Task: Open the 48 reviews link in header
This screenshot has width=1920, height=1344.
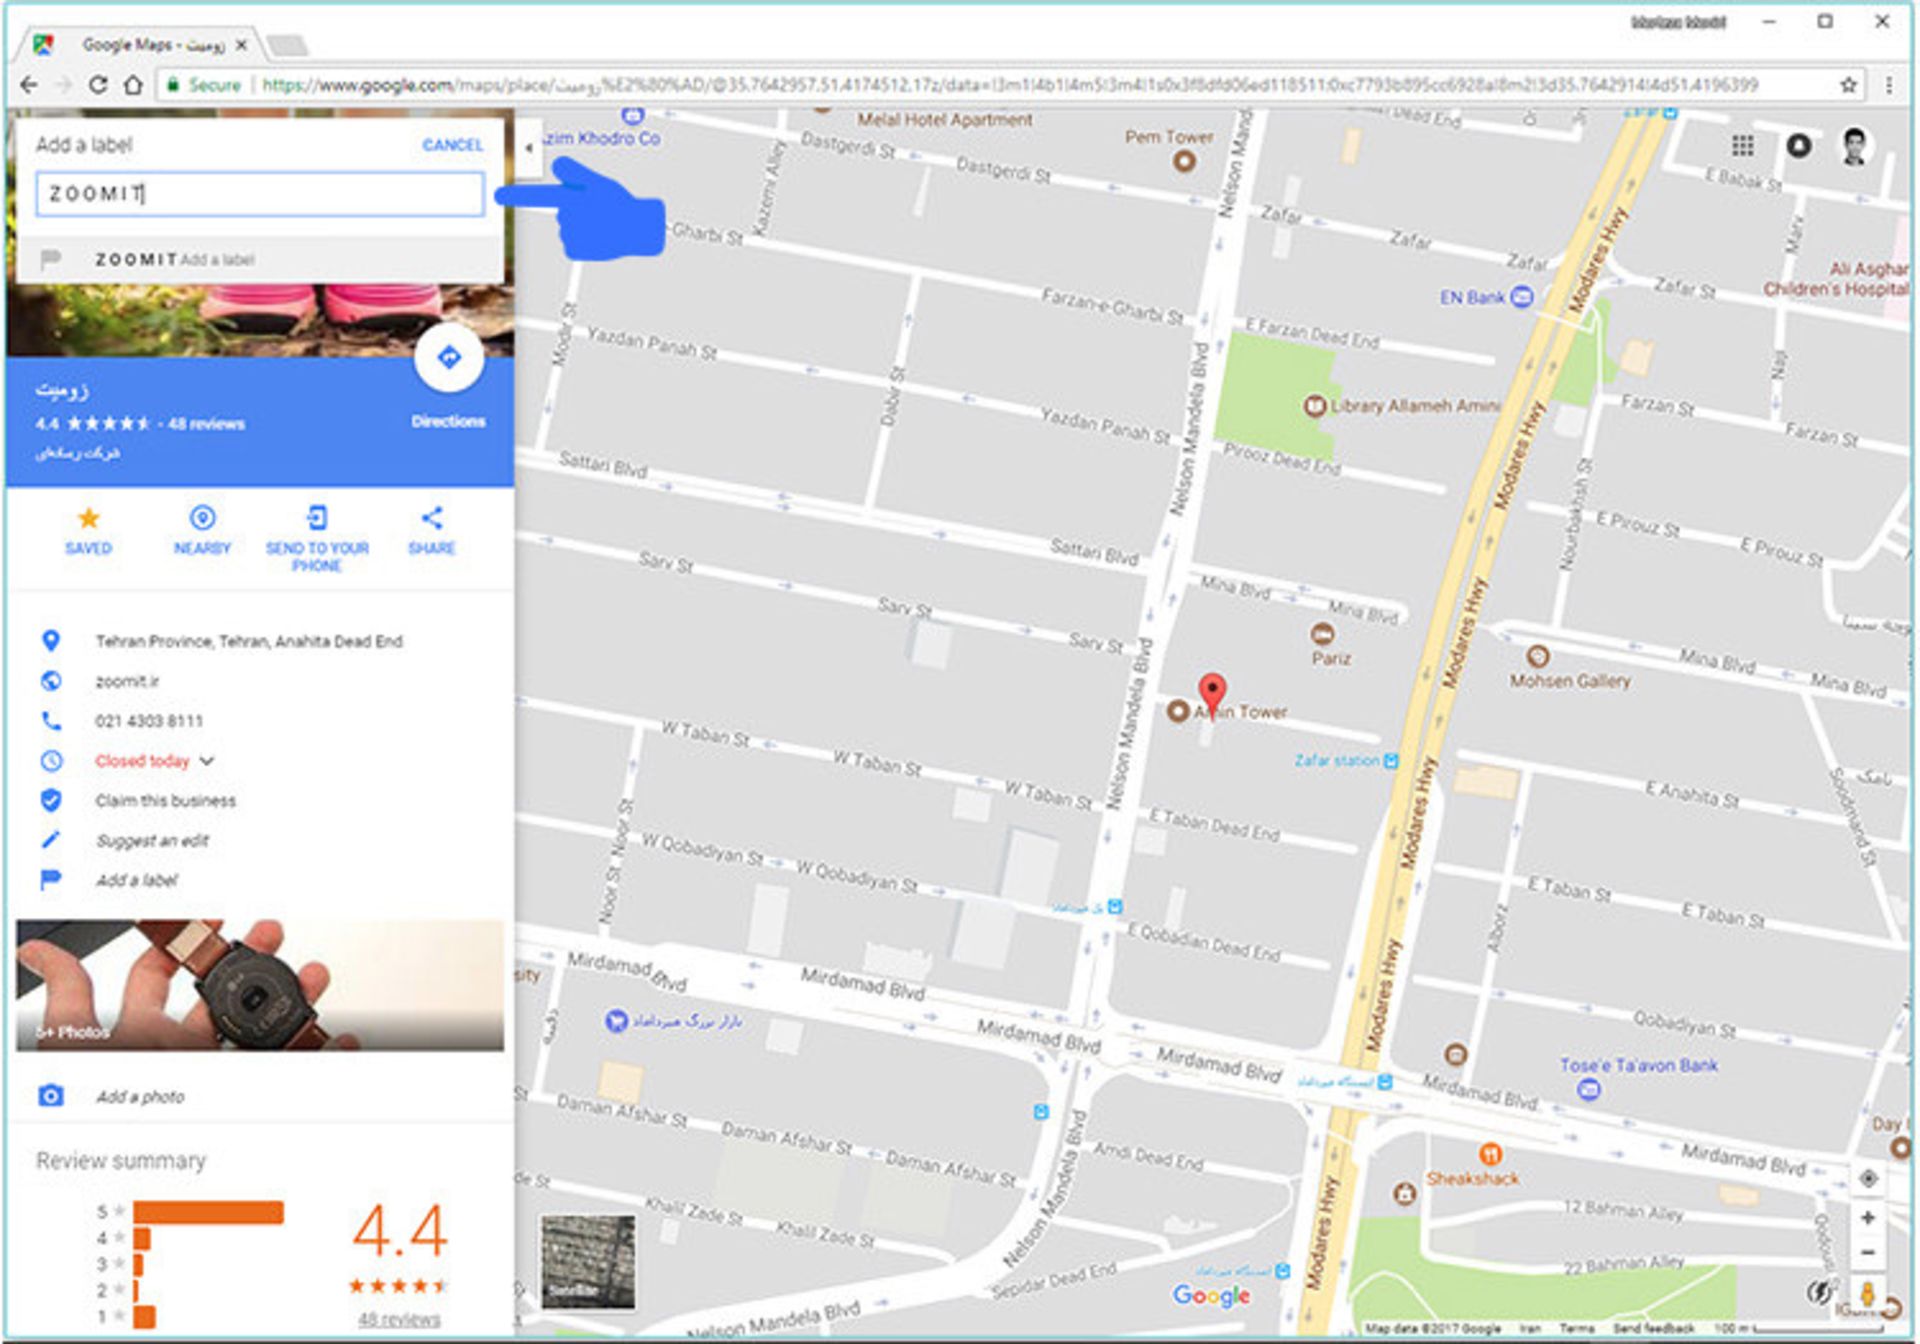Action: [206, 424]
